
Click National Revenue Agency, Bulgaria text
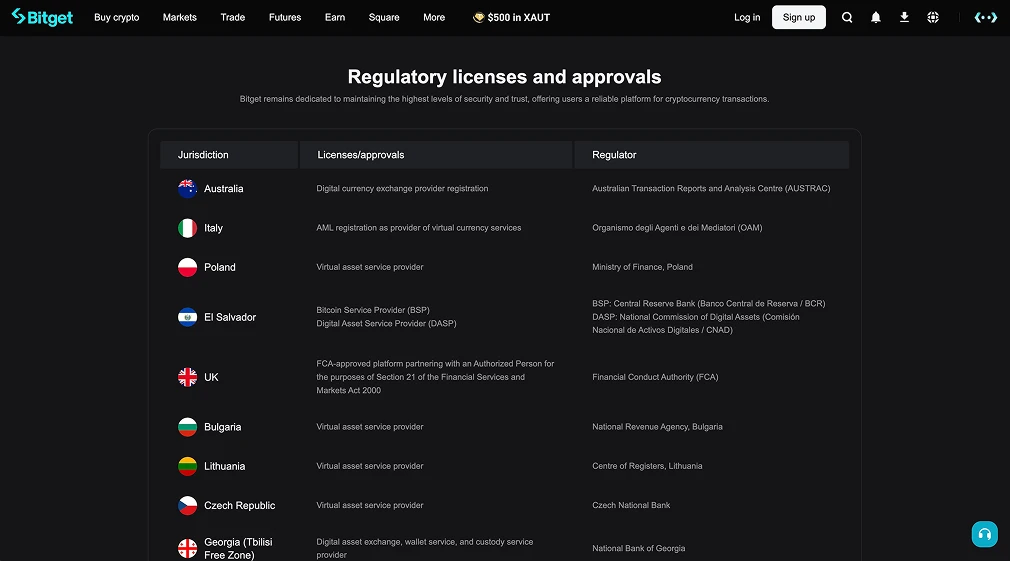(657, 427)
